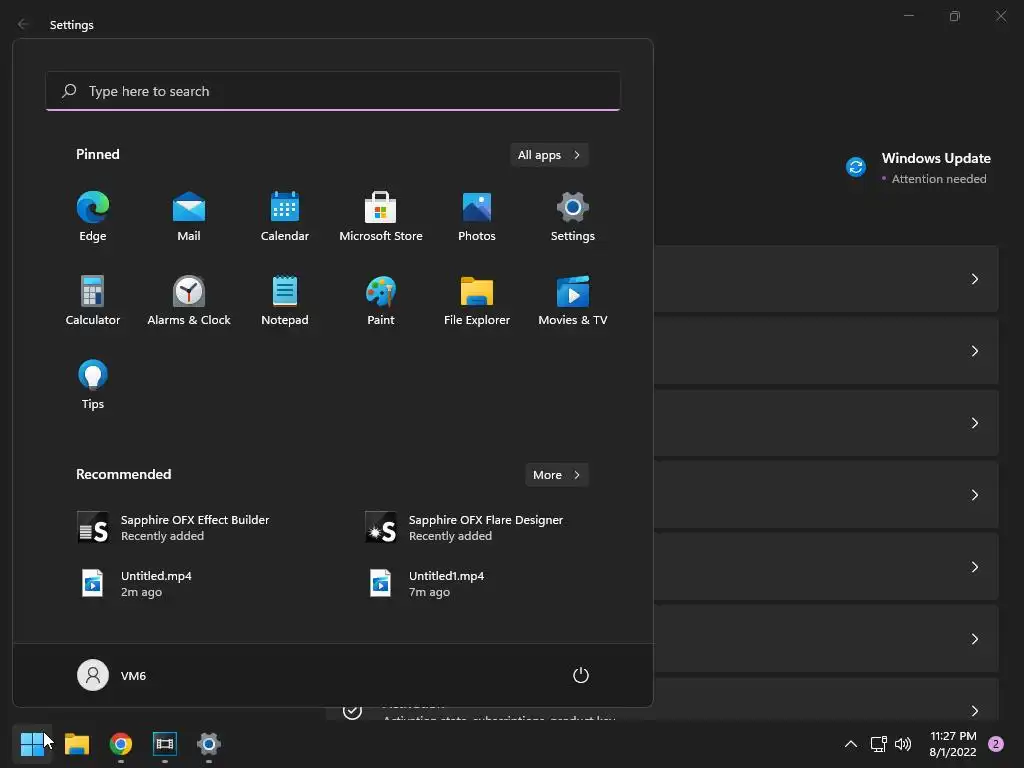
Task: Launch the Photos app
Action: [477, 217]
